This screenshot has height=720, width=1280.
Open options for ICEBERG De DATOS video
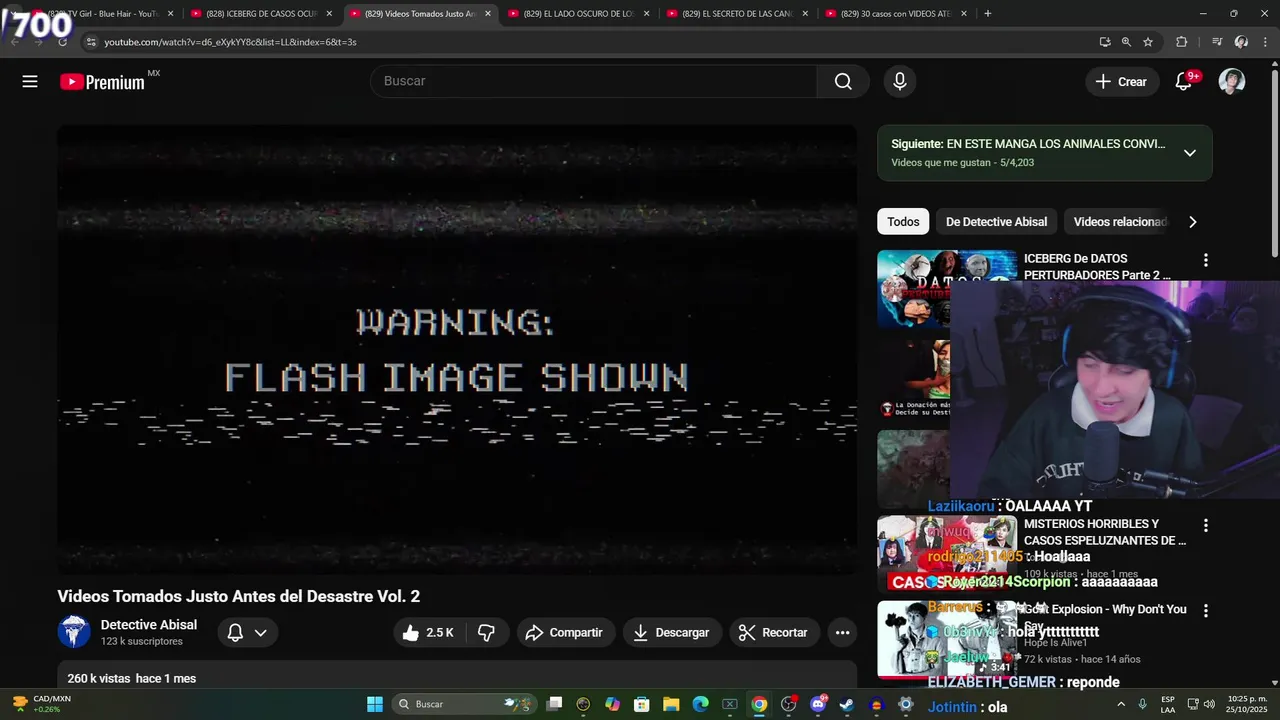(x=1205, y=260)
